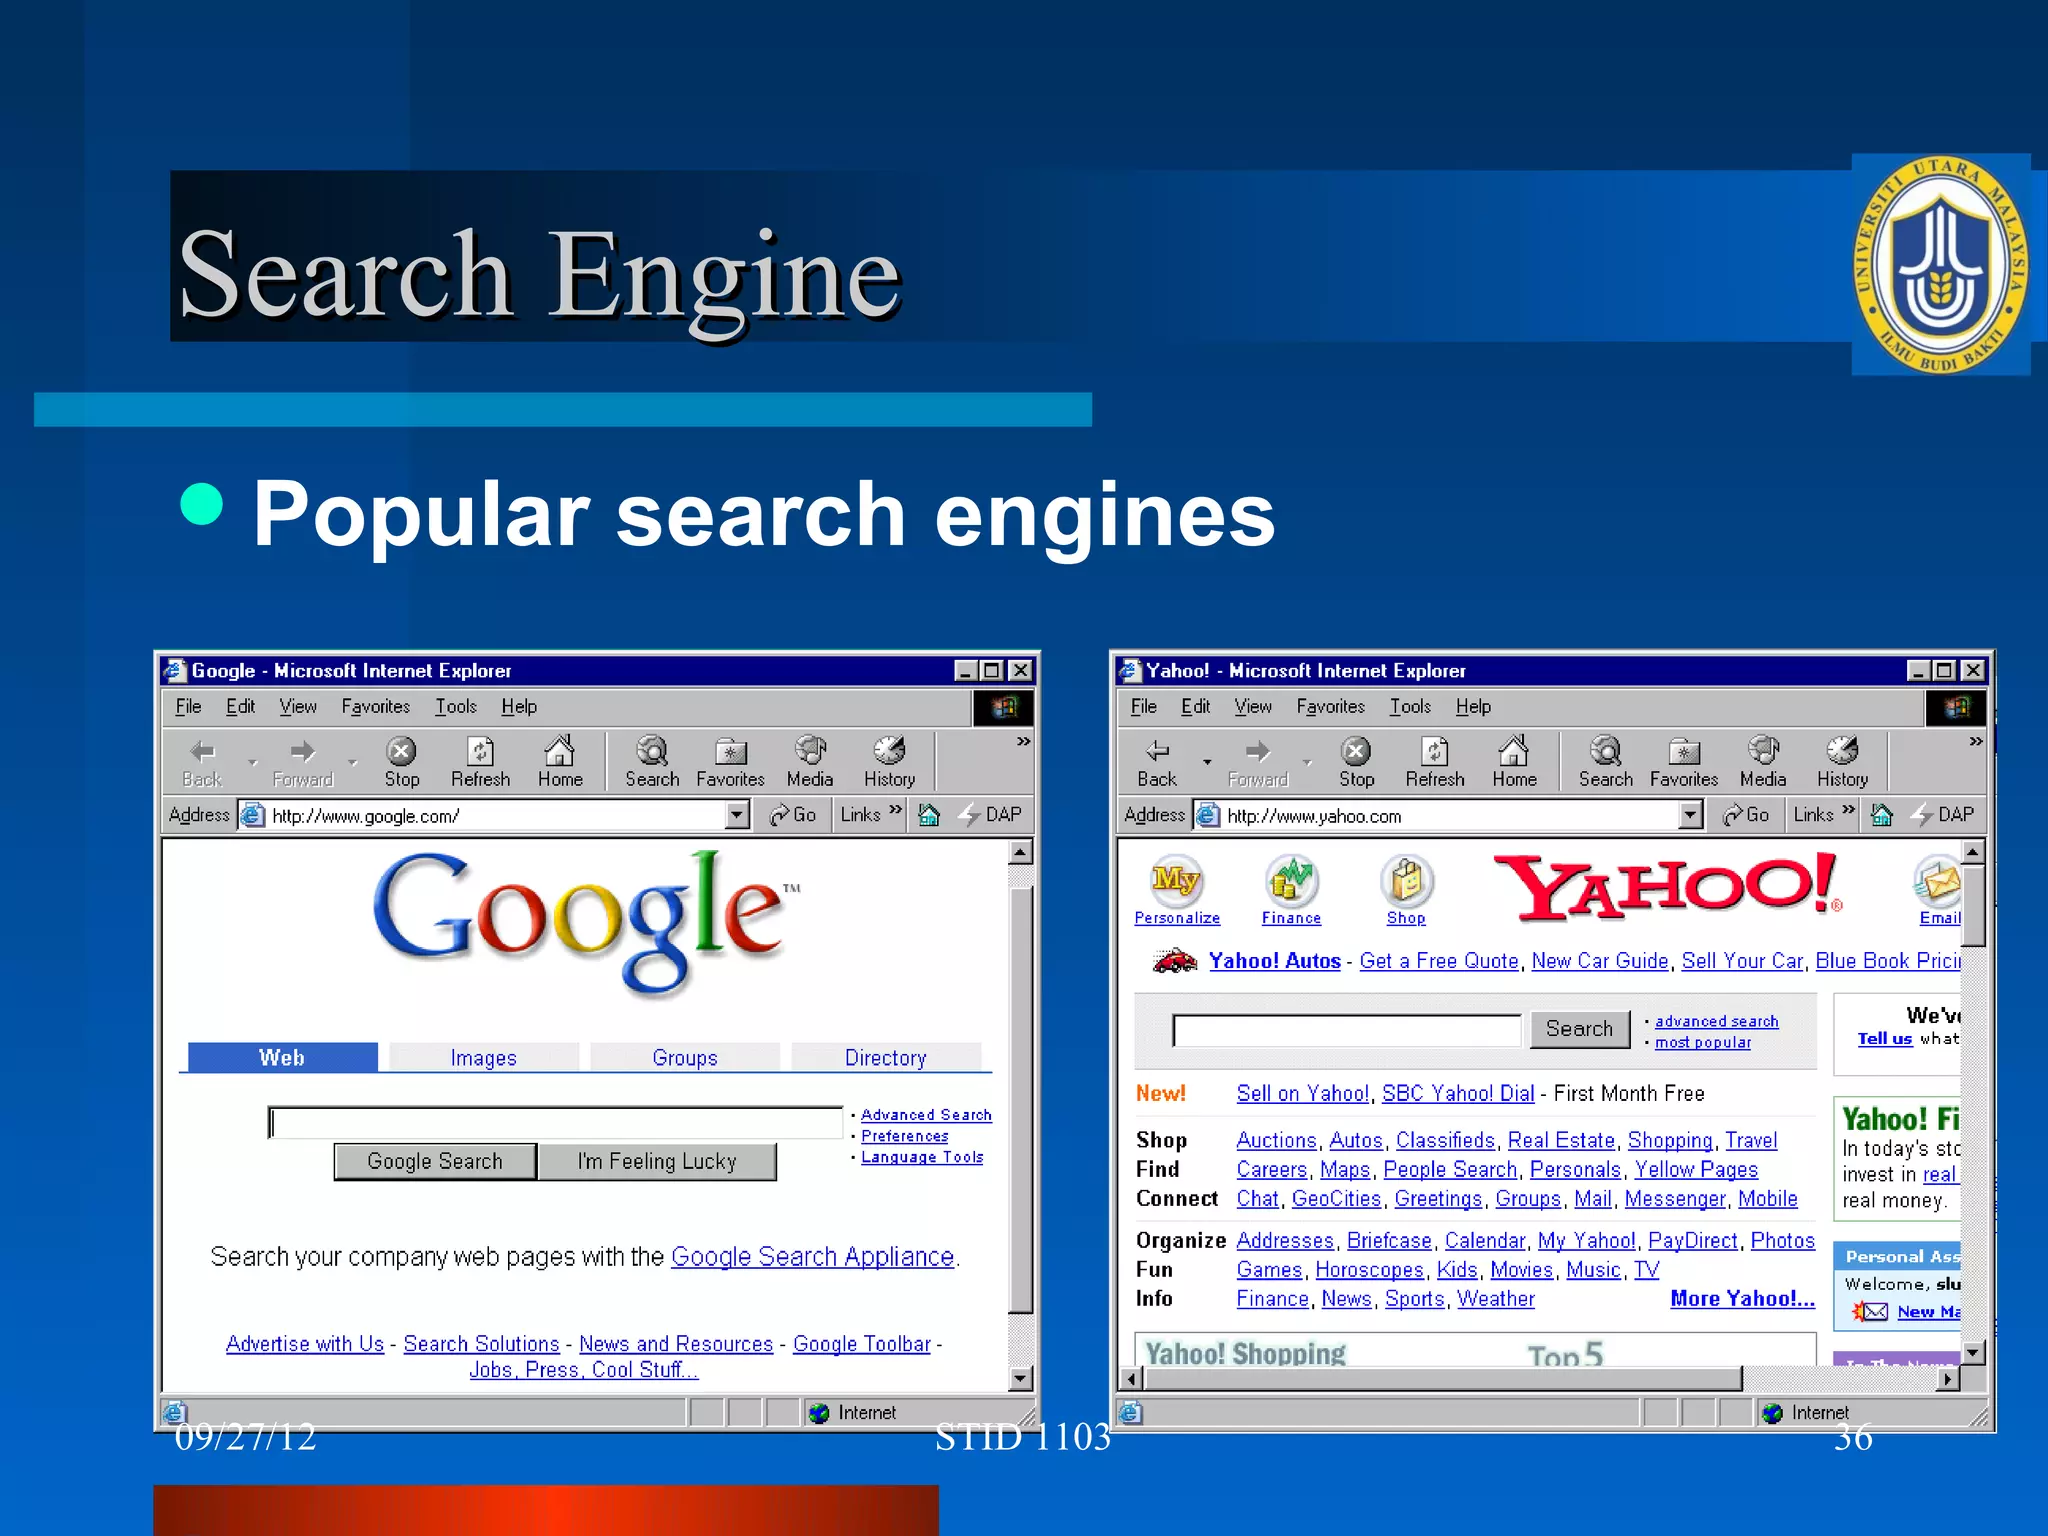This screenshot has height=1536, width=2048.
Task: Click the Yahoo Finance icon
Action: pos(1291,880)
